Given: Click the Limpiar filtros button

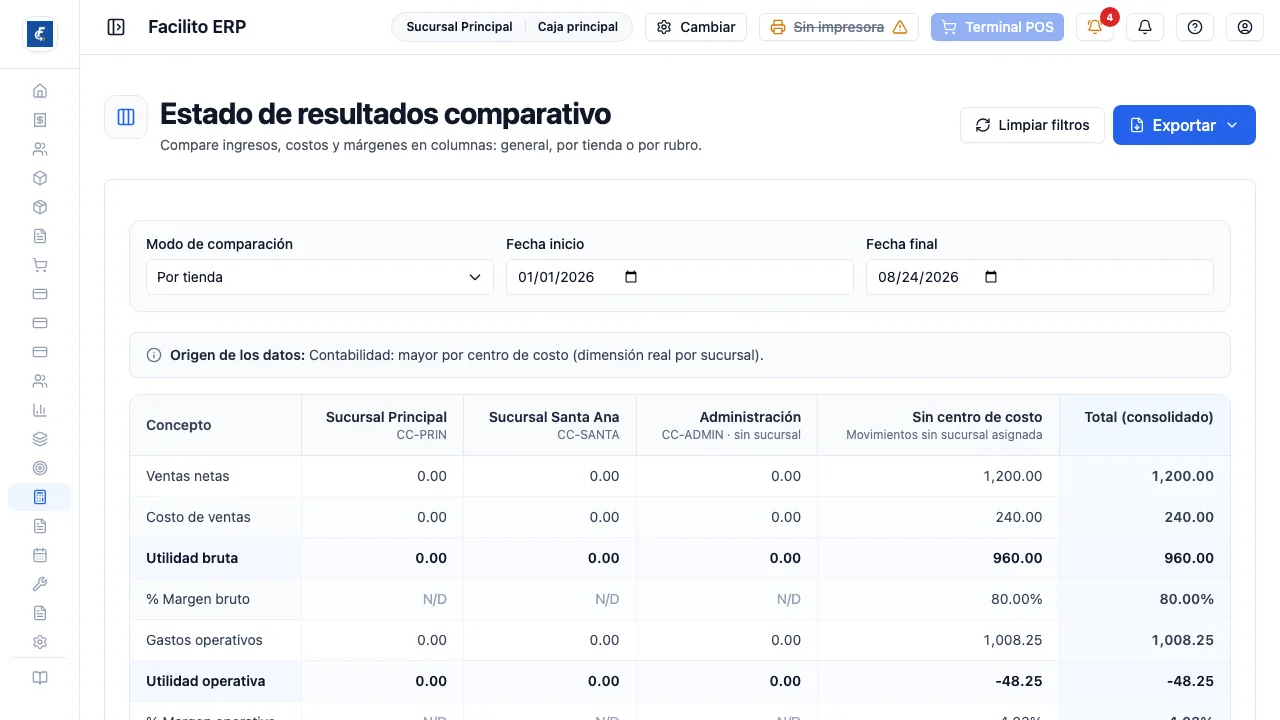Looking at the screenshot, I should pos(1032,125).
